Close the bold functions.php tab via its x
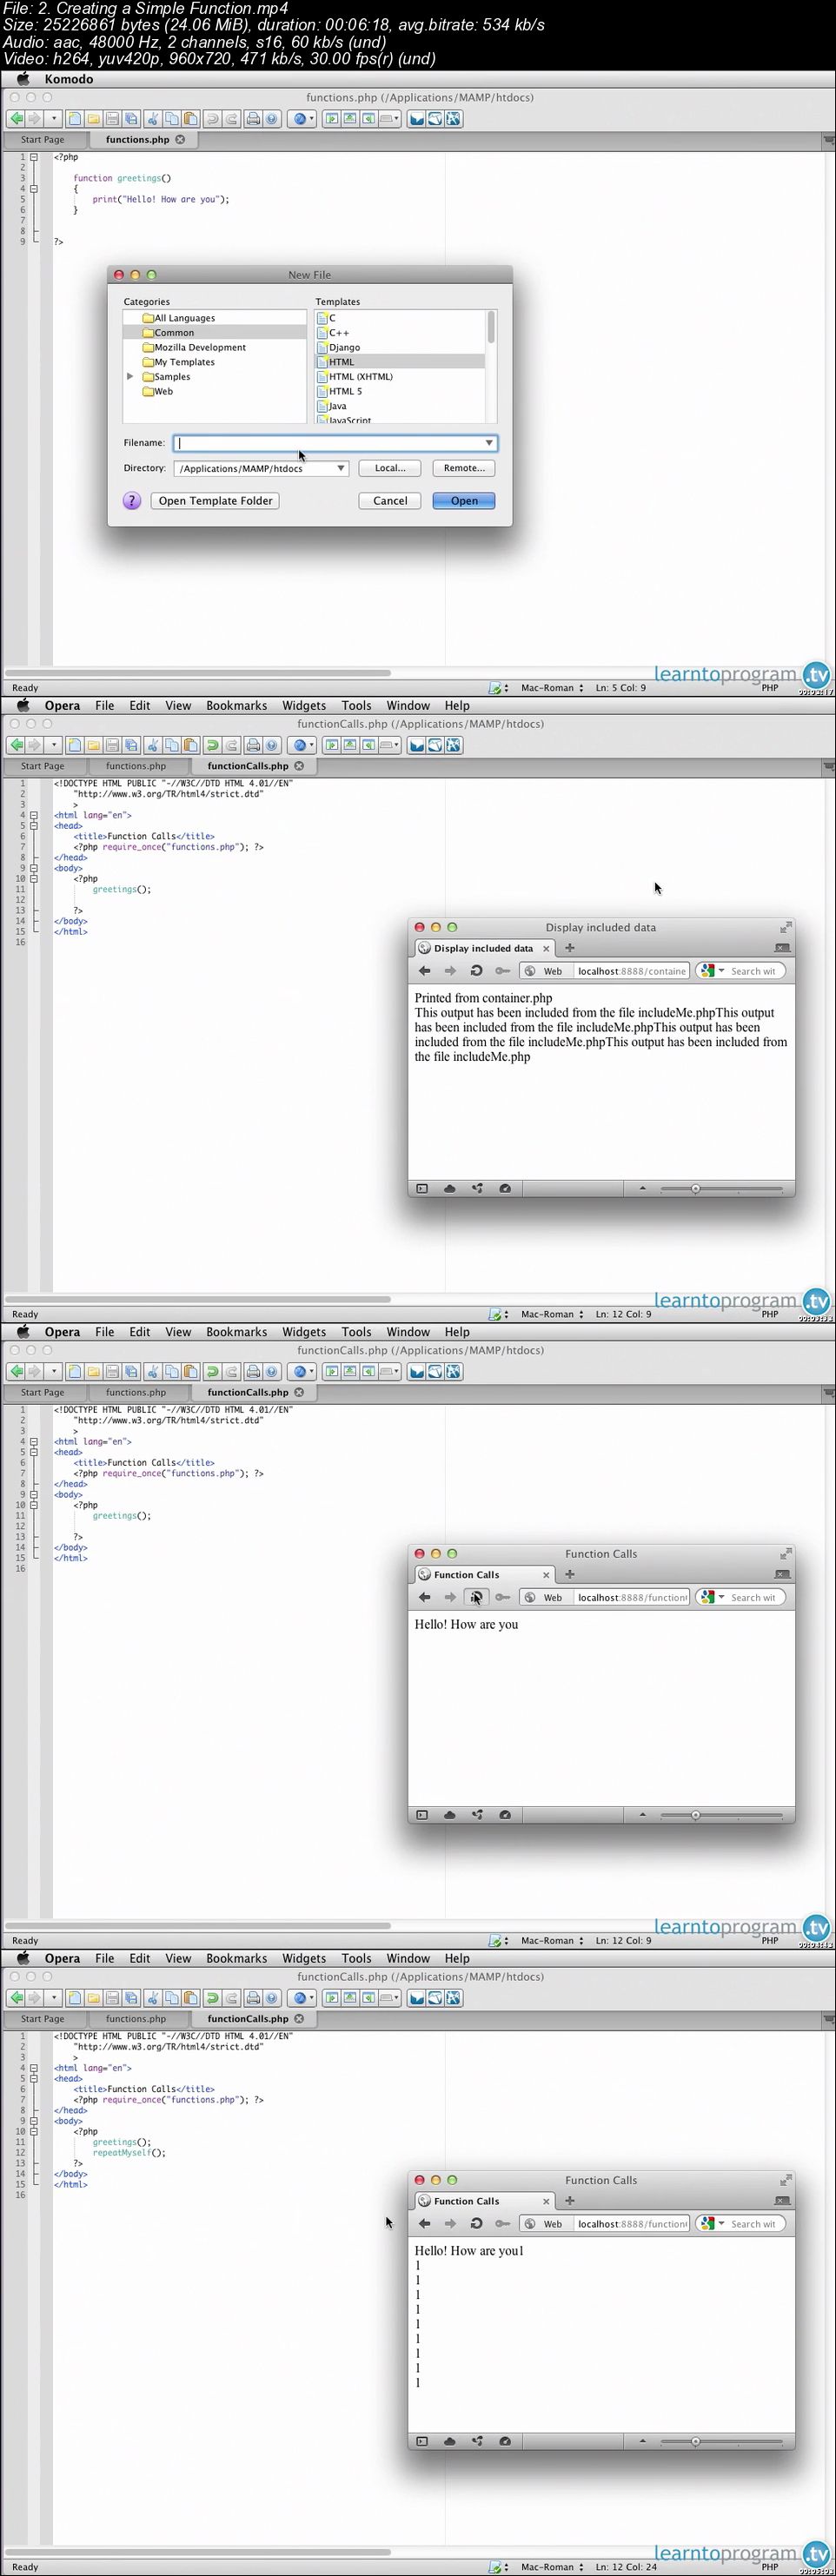This screenshot has height=2576, width=836. coord(180,140)
